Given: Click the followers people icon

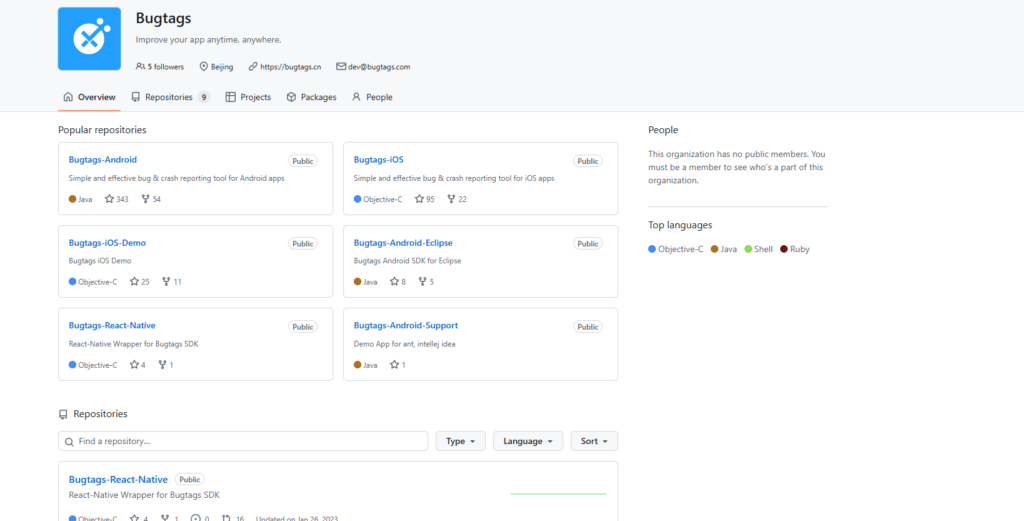Looking at the screenshot, I should coord(140,67).
